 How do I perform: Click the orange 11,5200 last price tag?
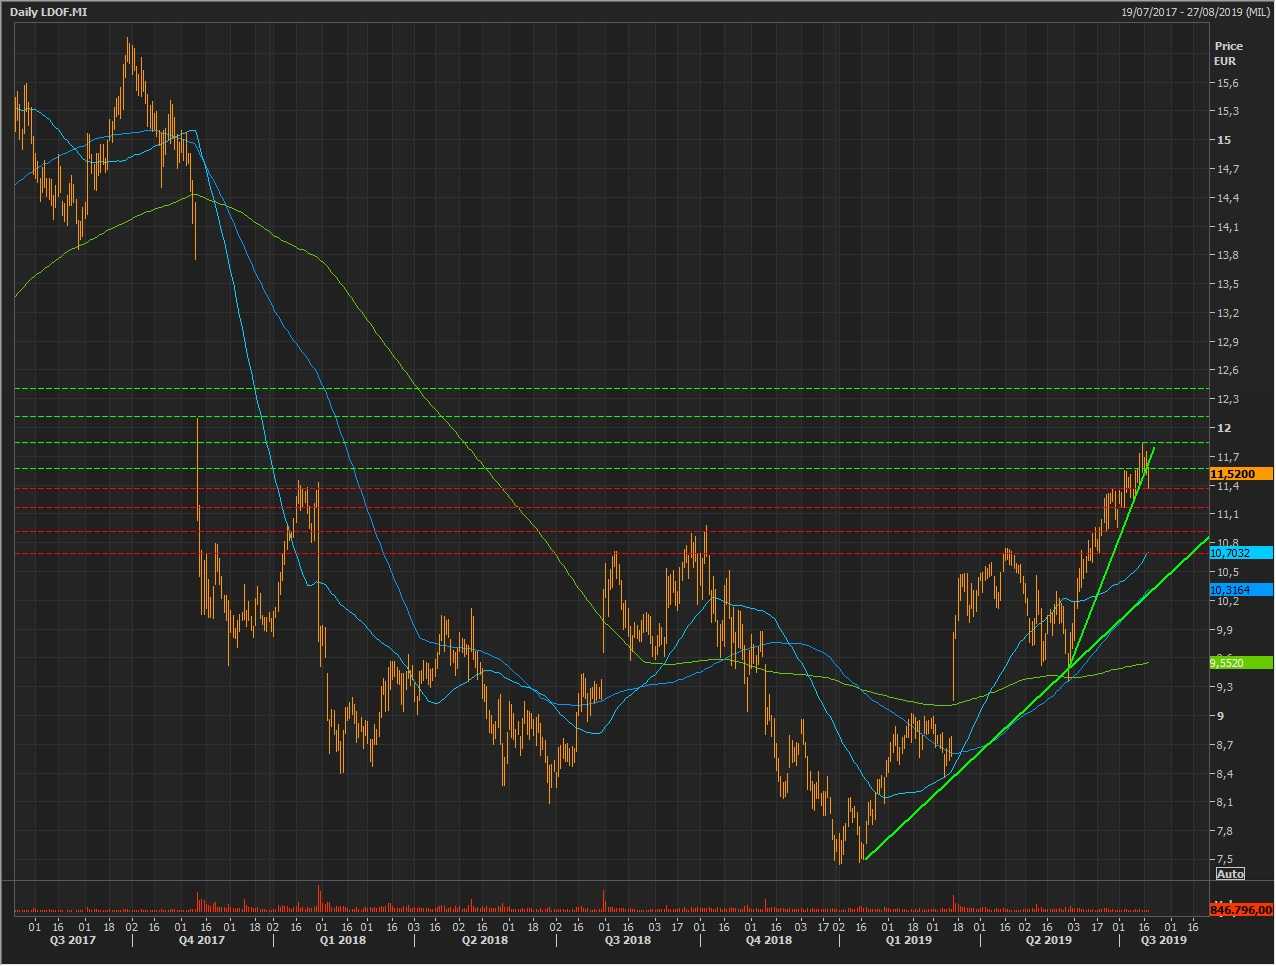pyautogui.click(x=1240, y=474)
